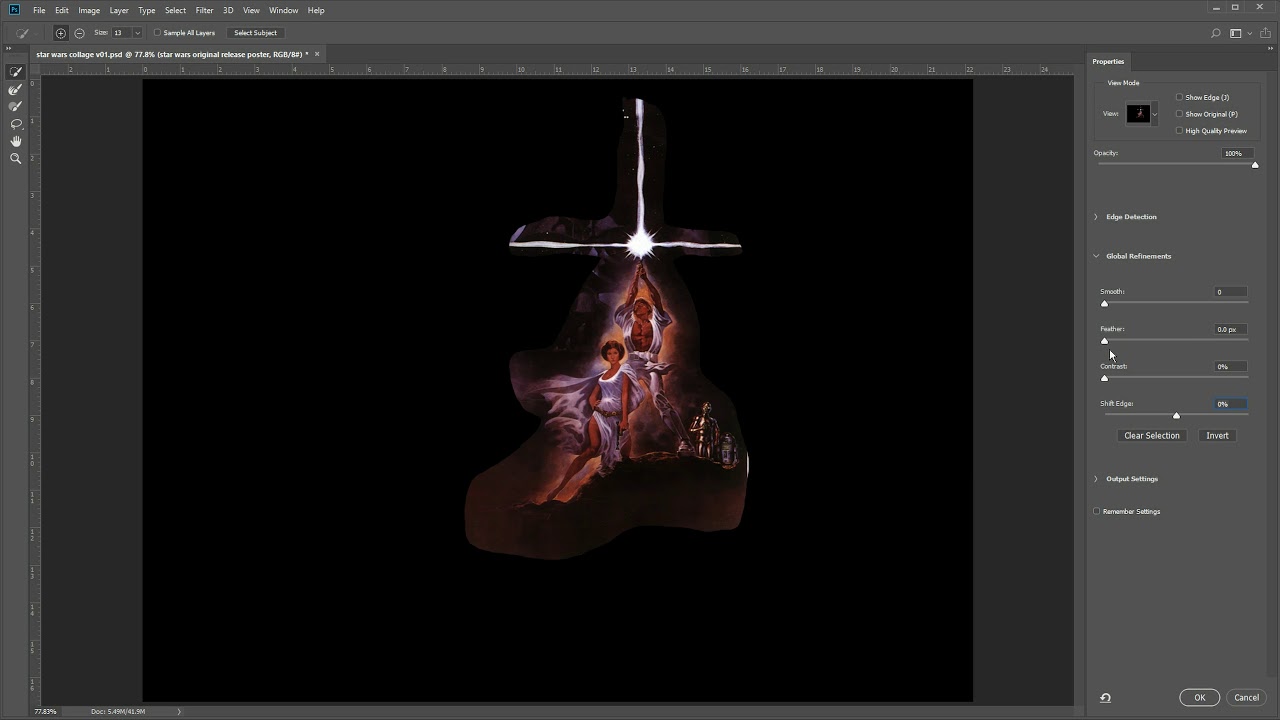Open the Image menu
The width and height of the screenshot is (1280, 720).
tap(89, 10)
